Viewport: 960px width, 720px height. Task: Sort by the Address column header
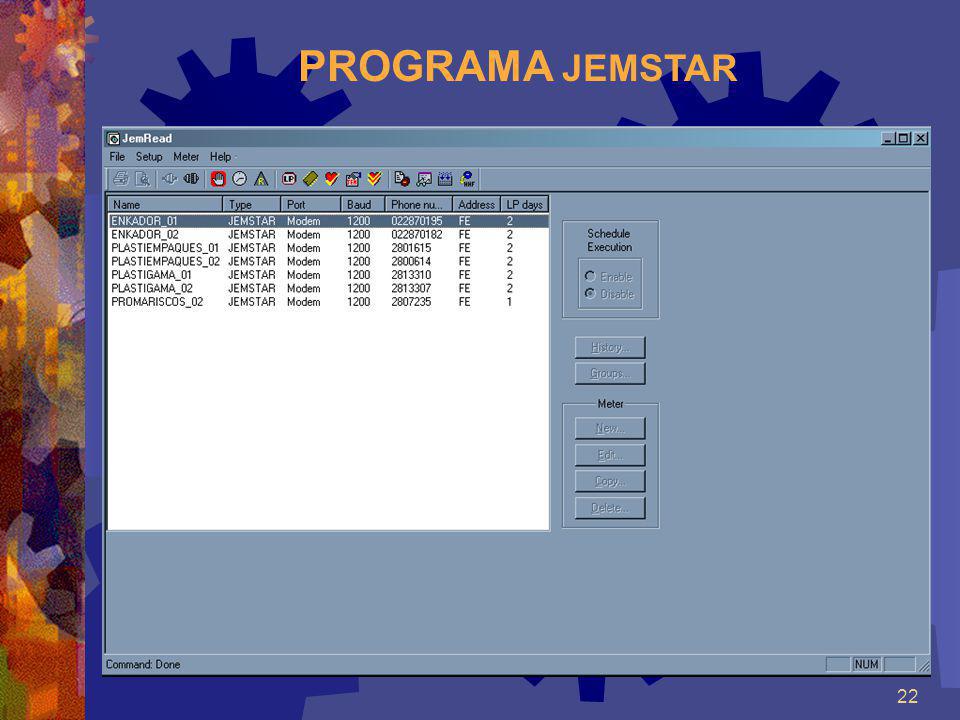(x=476, y=204)
